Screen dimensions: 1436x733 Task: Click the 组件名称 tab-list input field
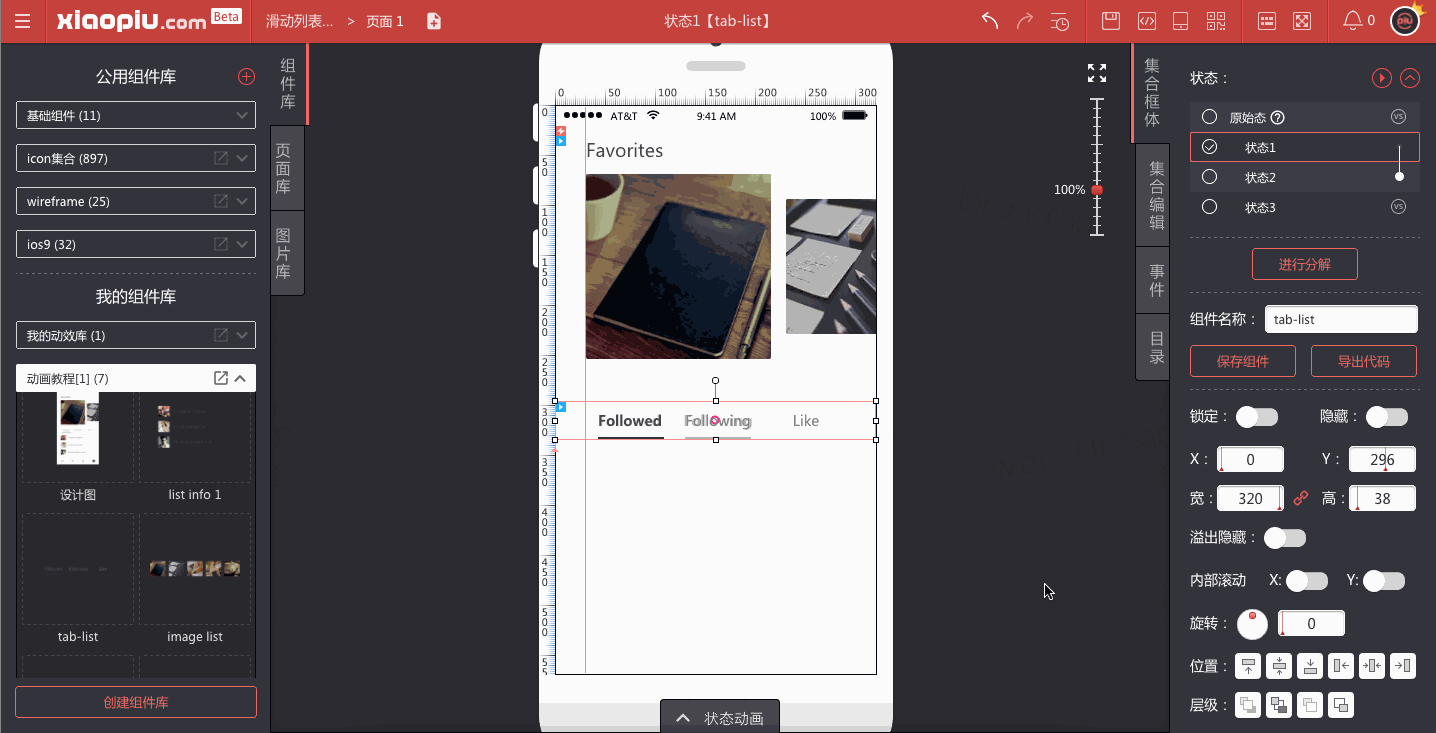1341,319
